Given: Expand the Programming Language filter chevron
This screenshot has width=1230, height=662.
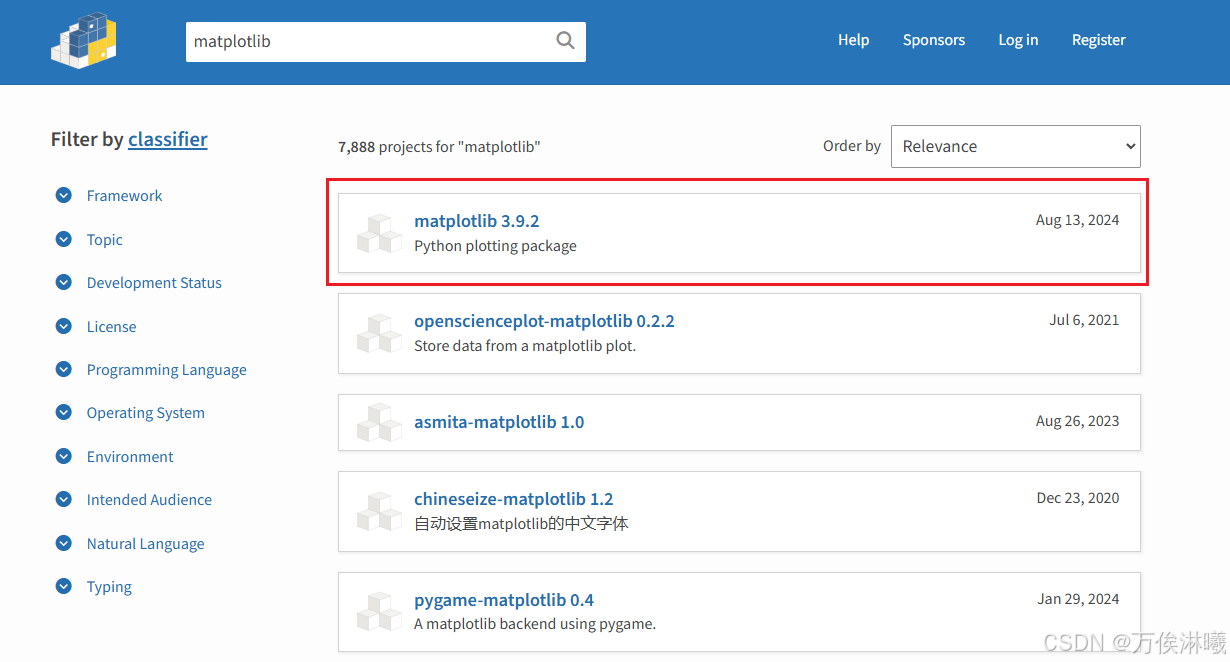Looking at the screenshot, I should 64,370.
